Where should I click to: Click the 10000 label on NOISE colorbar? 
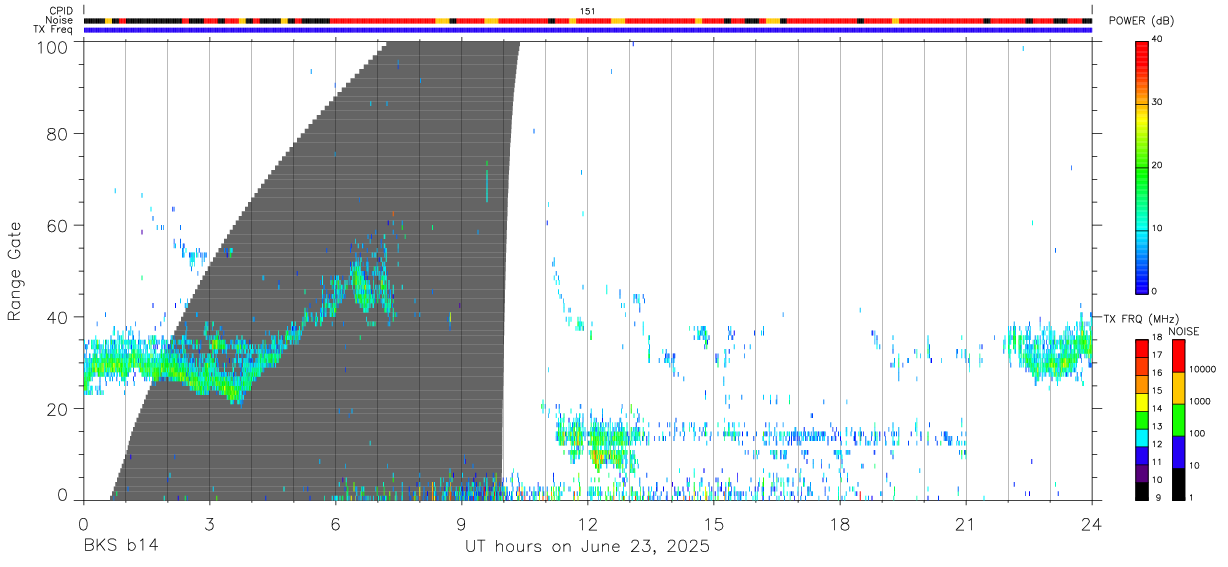tap(1202, 370)
